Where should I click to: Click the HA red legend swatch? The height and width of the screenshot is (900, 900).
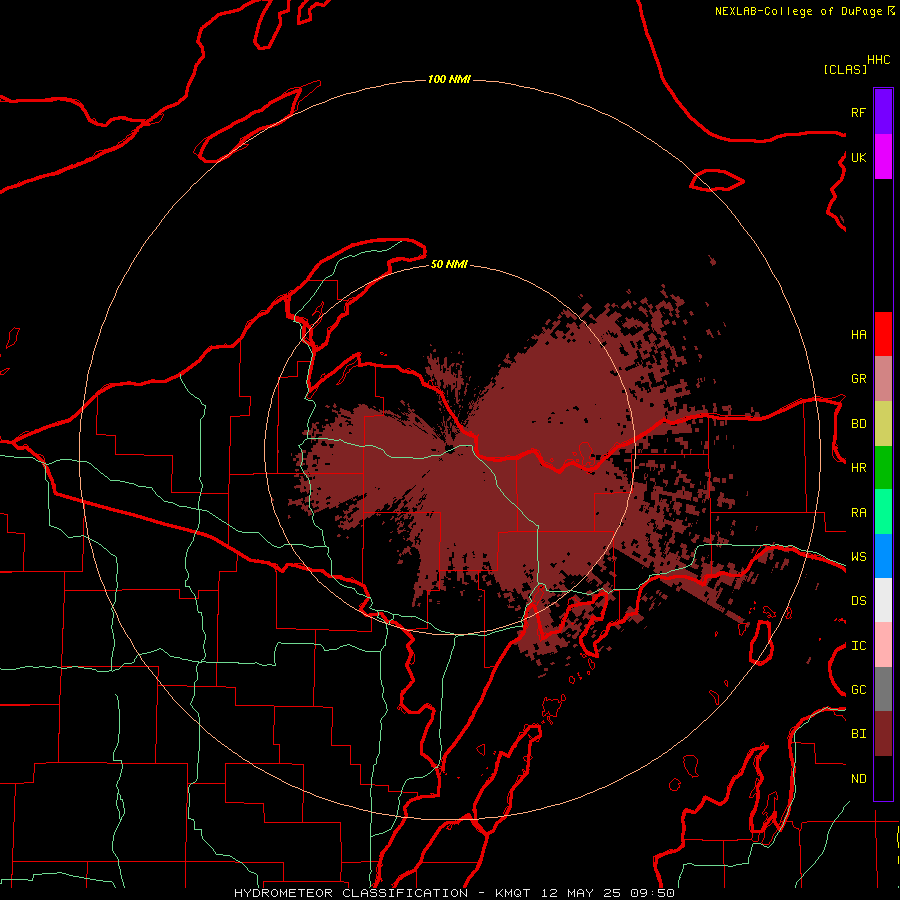[883, 334]
